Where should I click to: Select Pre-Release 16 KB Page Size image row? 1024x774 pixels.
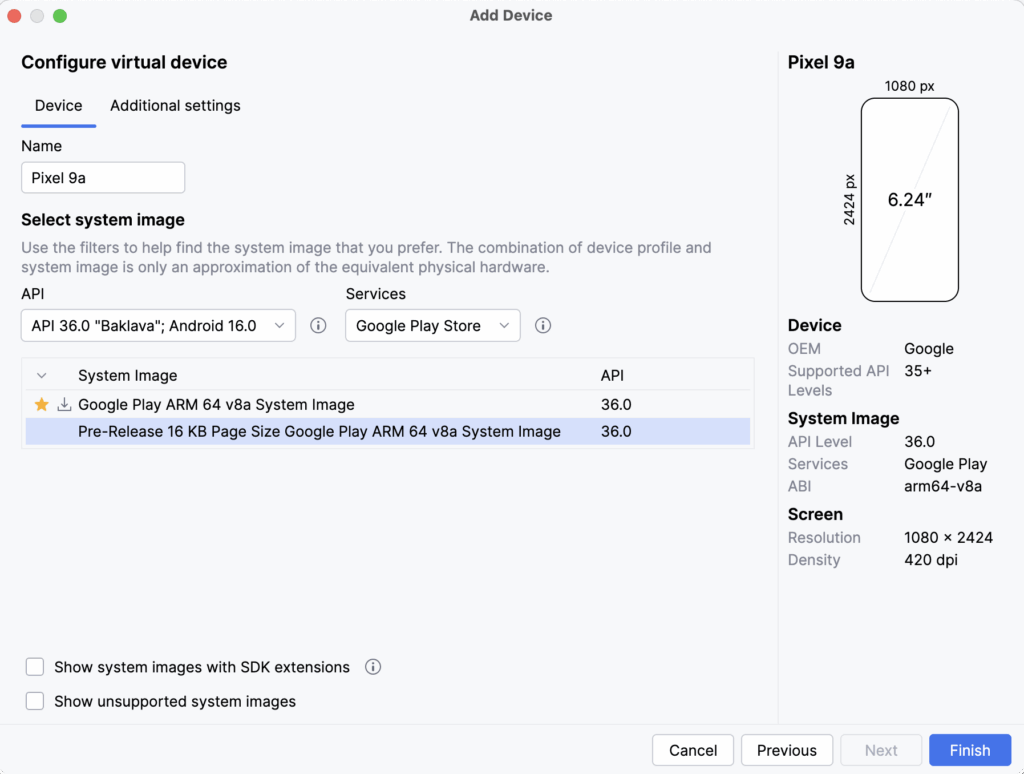pos(388,432)
